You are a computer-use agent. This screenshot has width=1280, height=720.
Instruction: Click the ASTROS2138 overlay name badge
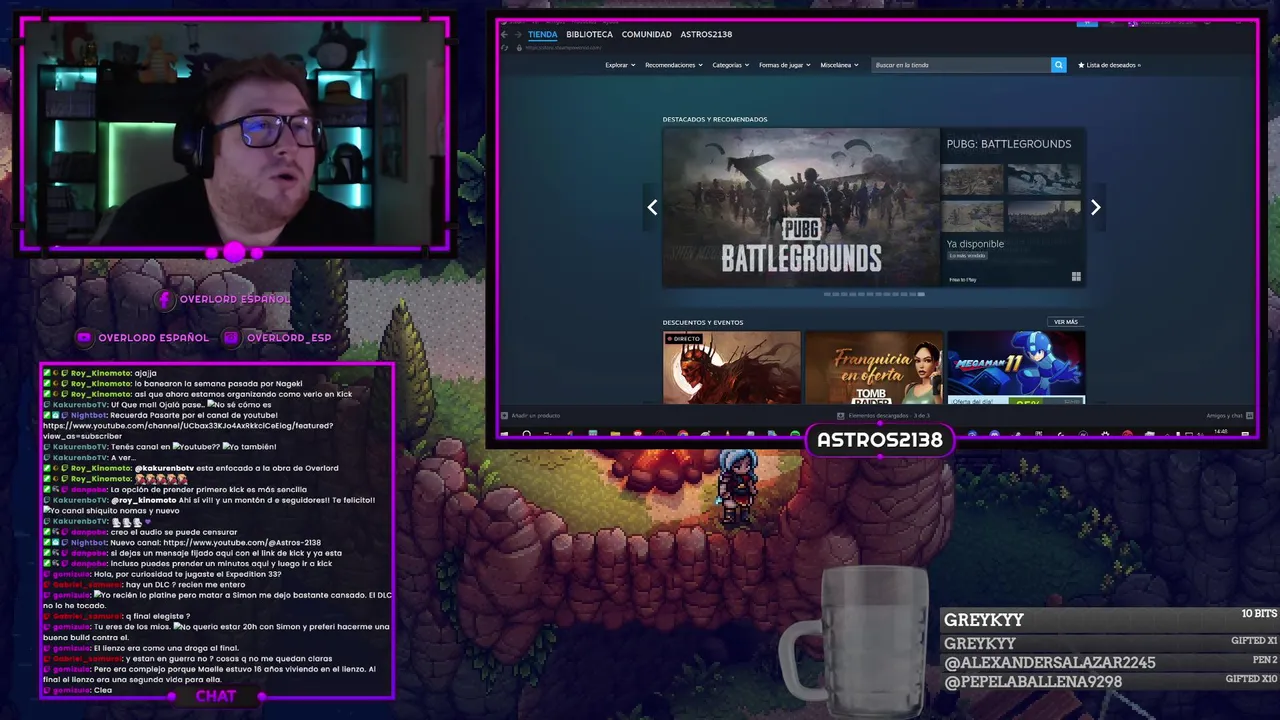click(880, 440)
